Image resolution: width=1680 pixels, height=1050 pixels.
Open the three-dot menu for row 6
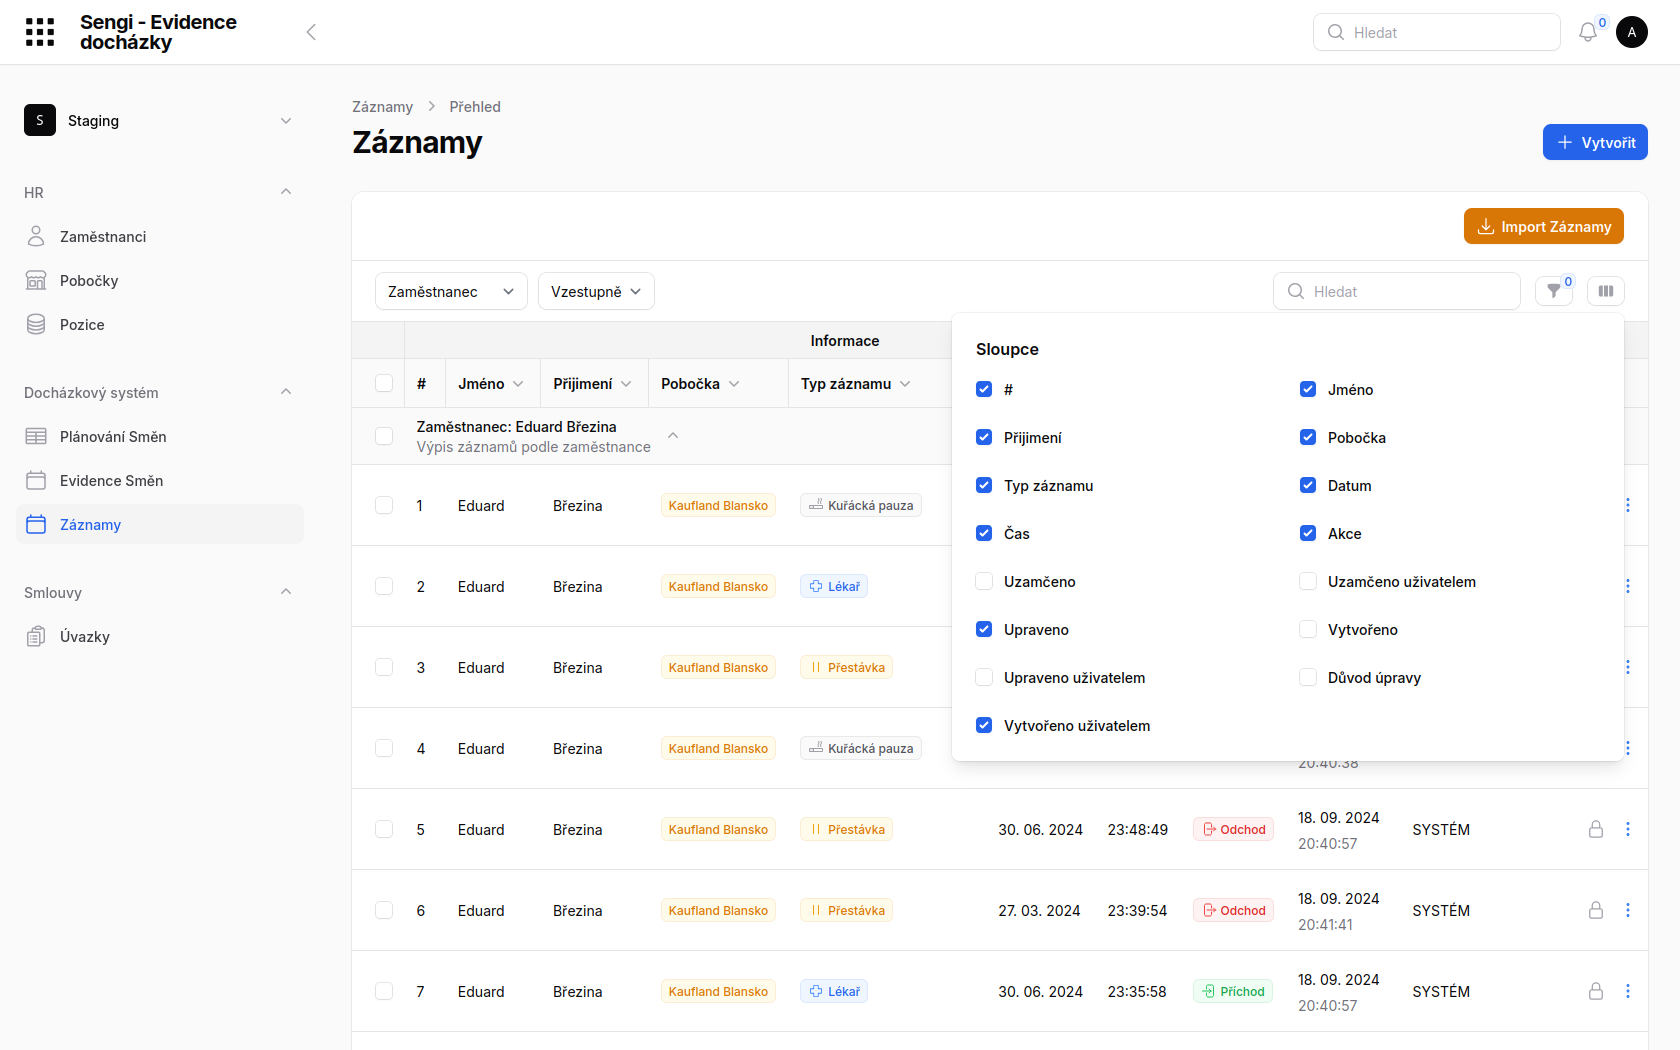click(1628, 910)
